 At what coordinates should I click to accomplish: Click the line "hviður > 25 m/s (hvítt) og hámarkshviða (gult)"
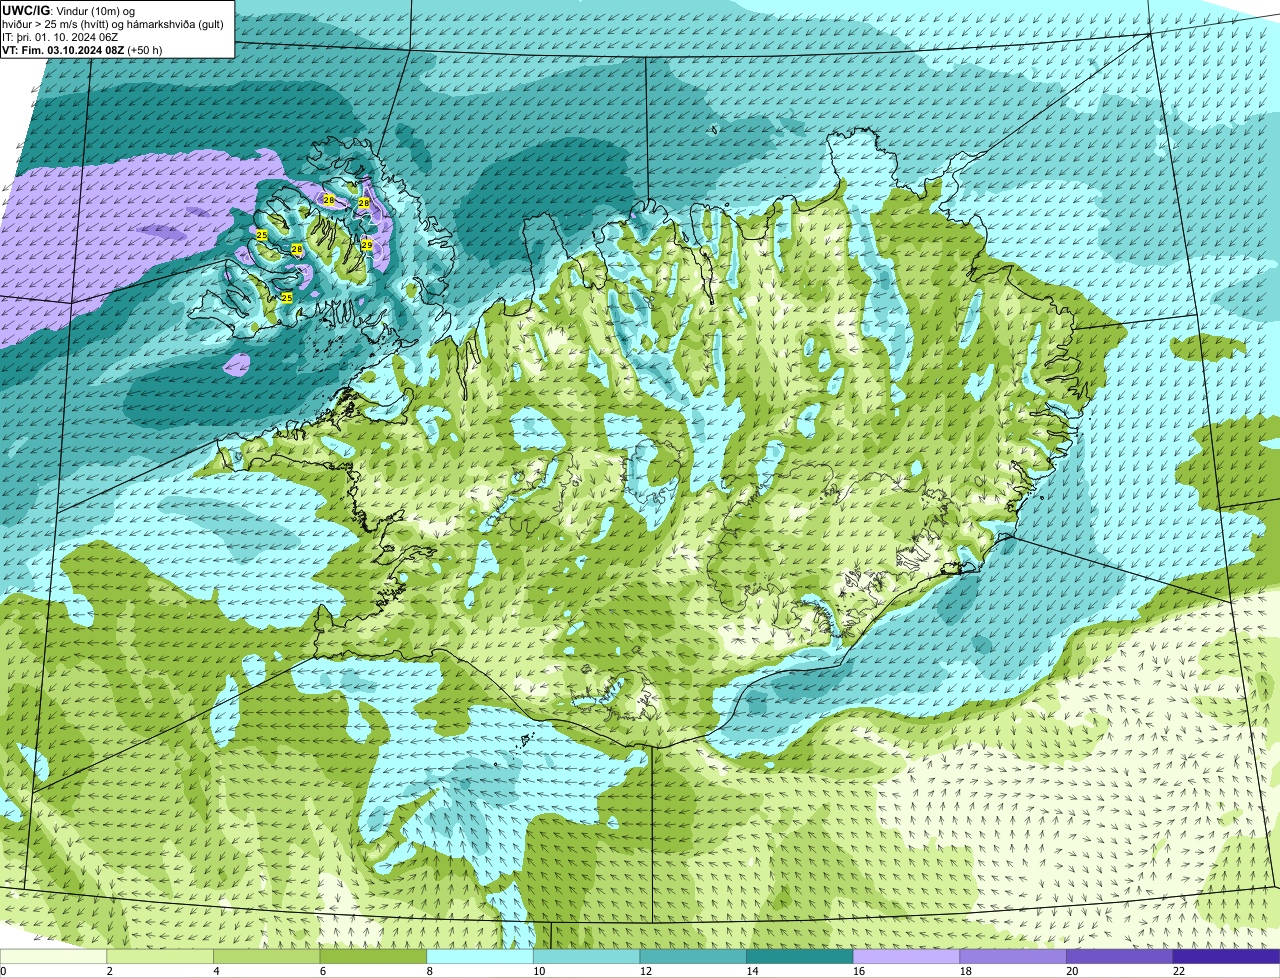click(x=113, y=24)
